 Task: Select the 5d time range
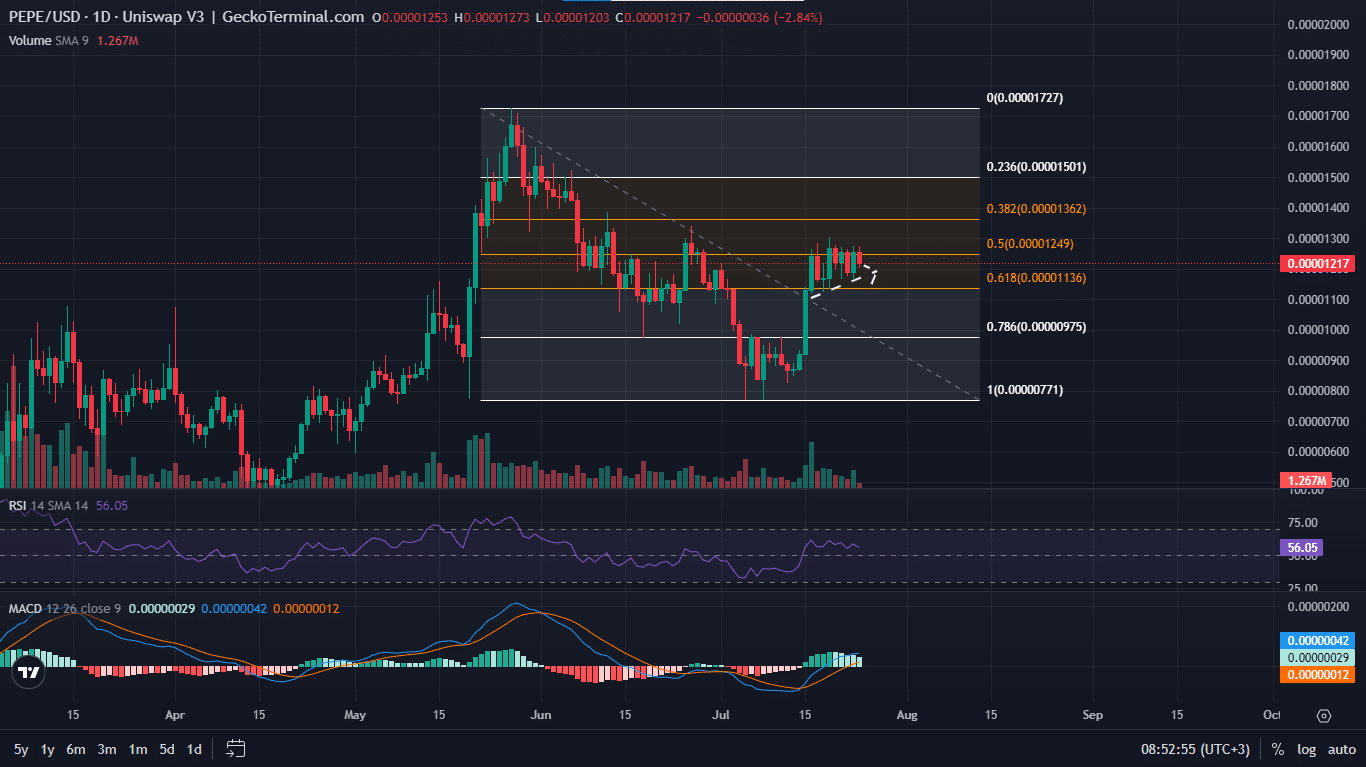pyautogui.click(x=167, y=749)
